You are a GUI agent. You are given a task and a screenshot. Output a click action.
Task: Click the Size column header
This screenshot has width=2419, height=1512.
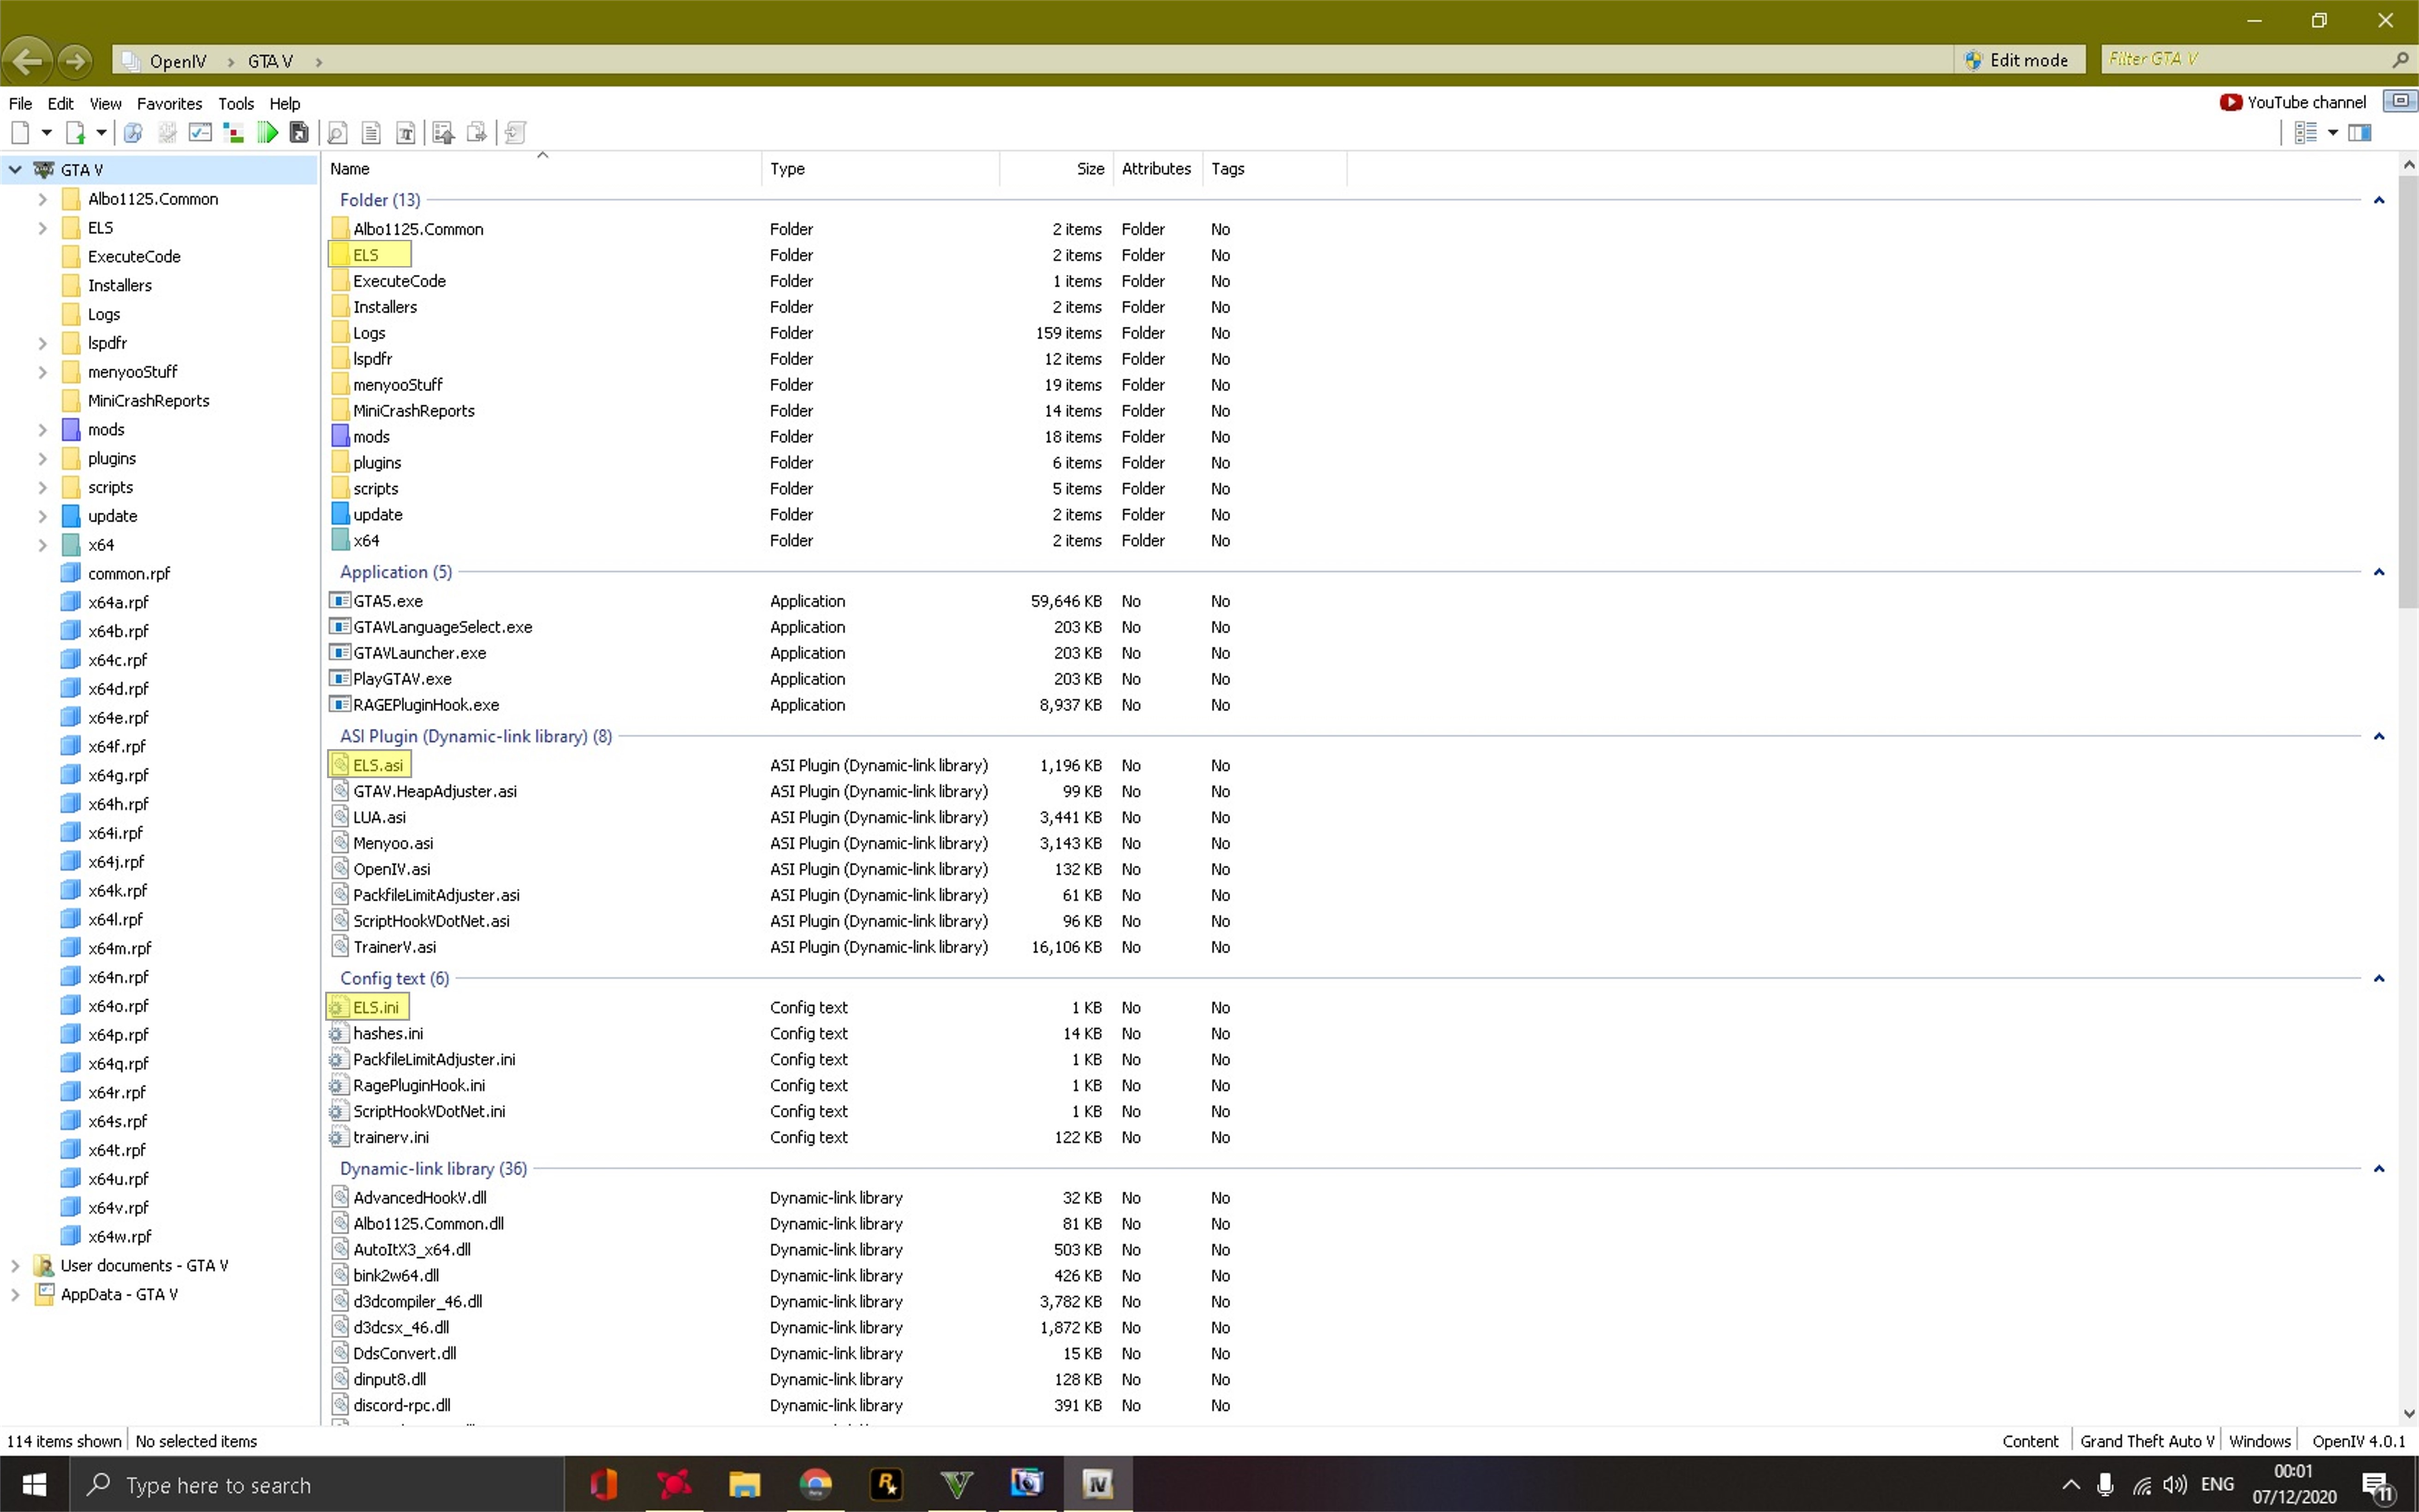pos(1089,168)
